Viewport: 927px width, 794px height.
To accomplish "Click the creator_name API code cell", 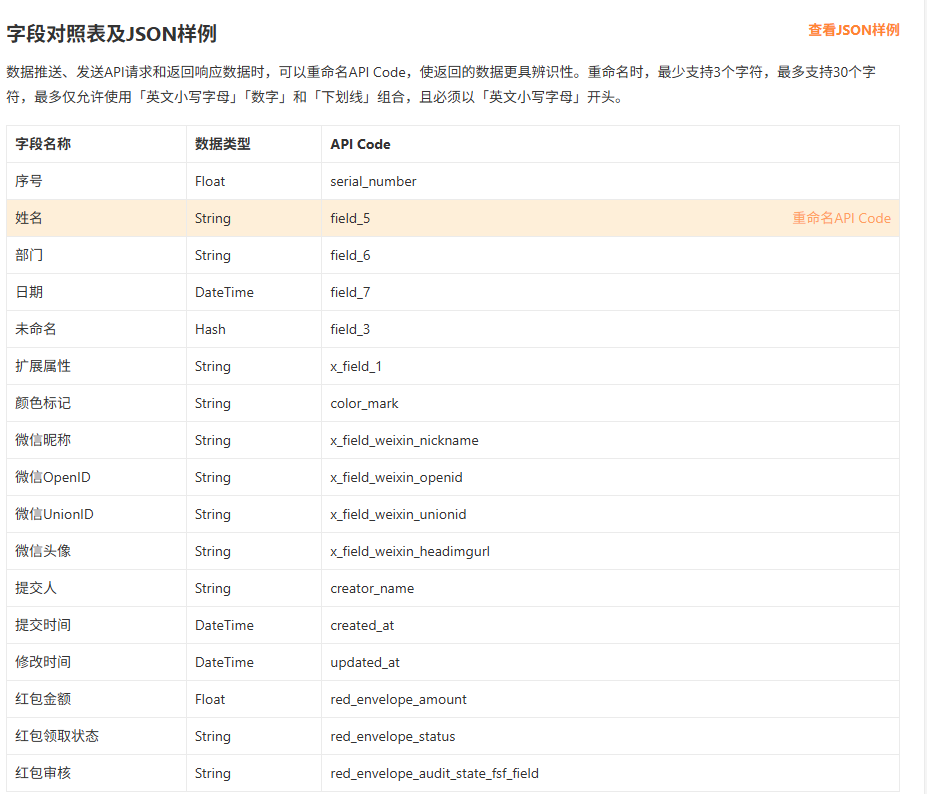I will (x=372, y=588).
